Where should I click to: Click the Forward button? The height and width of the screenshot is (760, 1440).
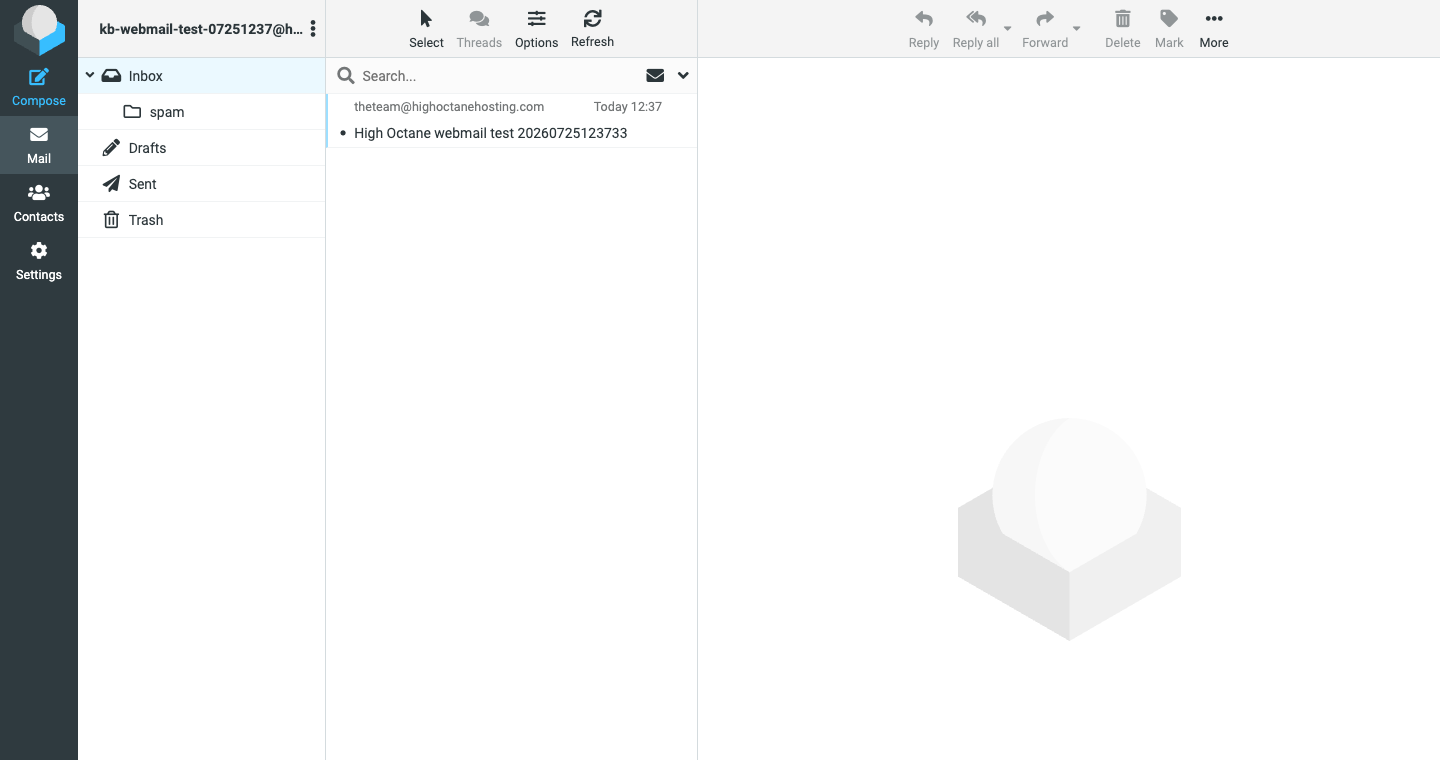[1045, 29]
